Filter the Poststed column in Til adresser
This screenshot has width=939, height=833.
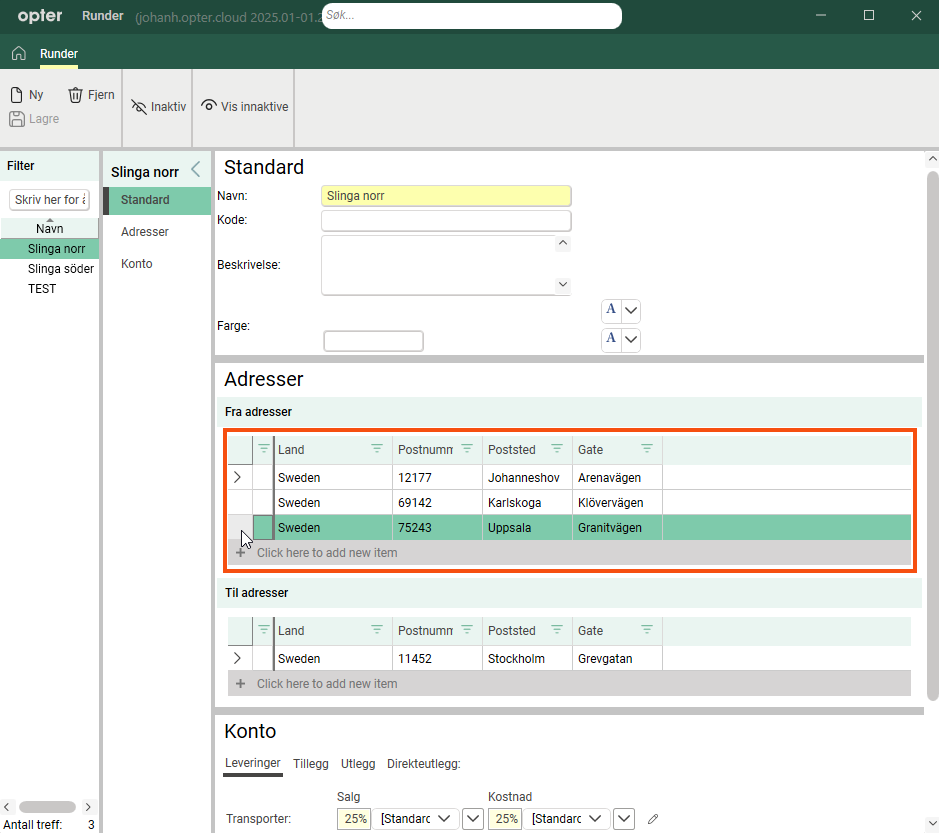click(x=557, y=630)
